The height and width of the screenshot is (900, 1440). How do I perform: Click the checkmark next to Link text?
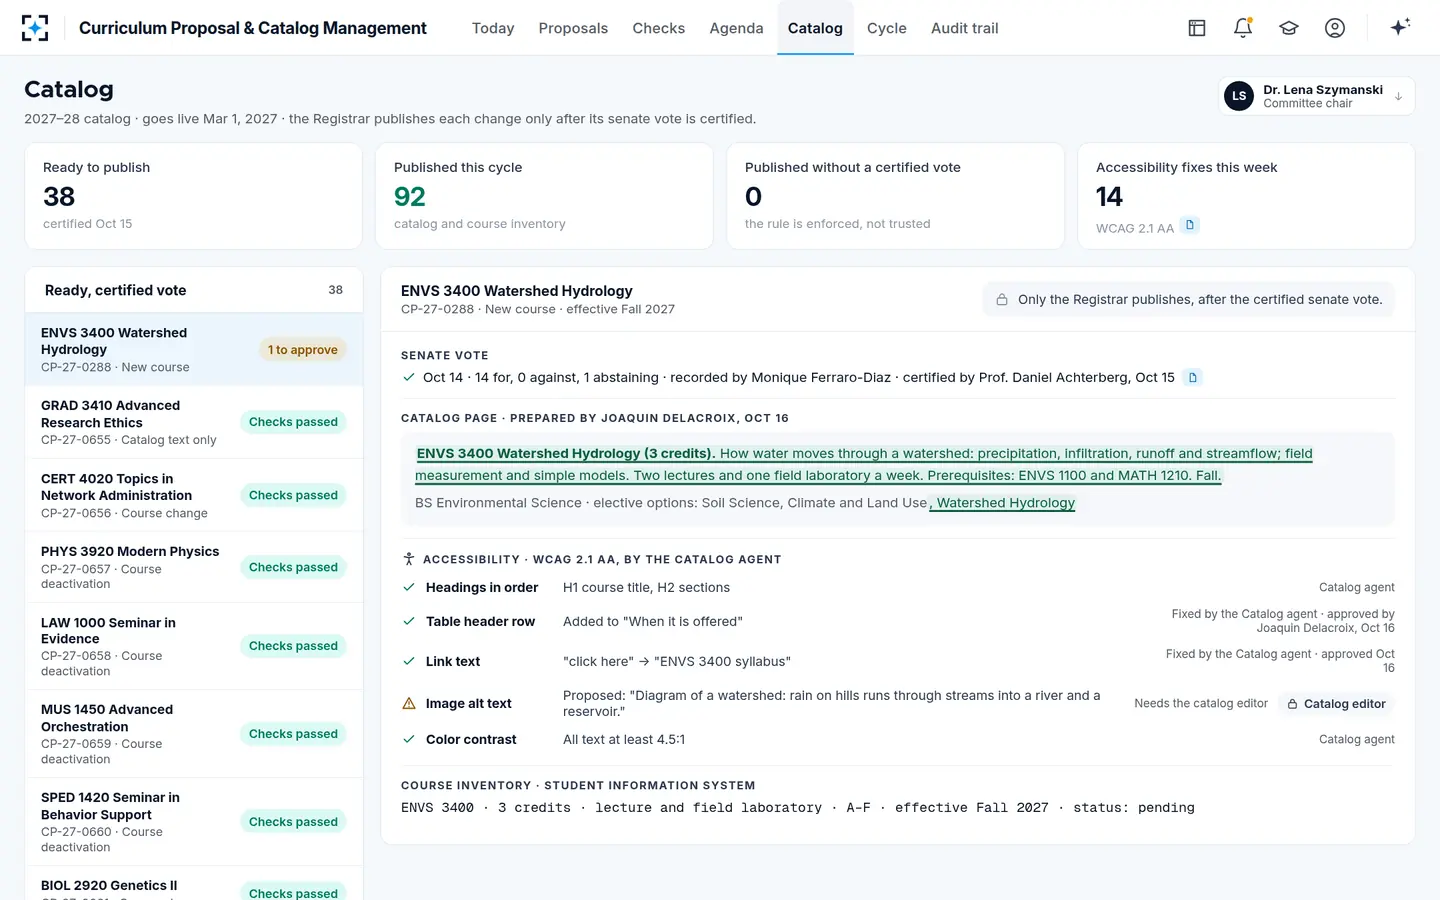pyautogui.click(x=409, y=662)
